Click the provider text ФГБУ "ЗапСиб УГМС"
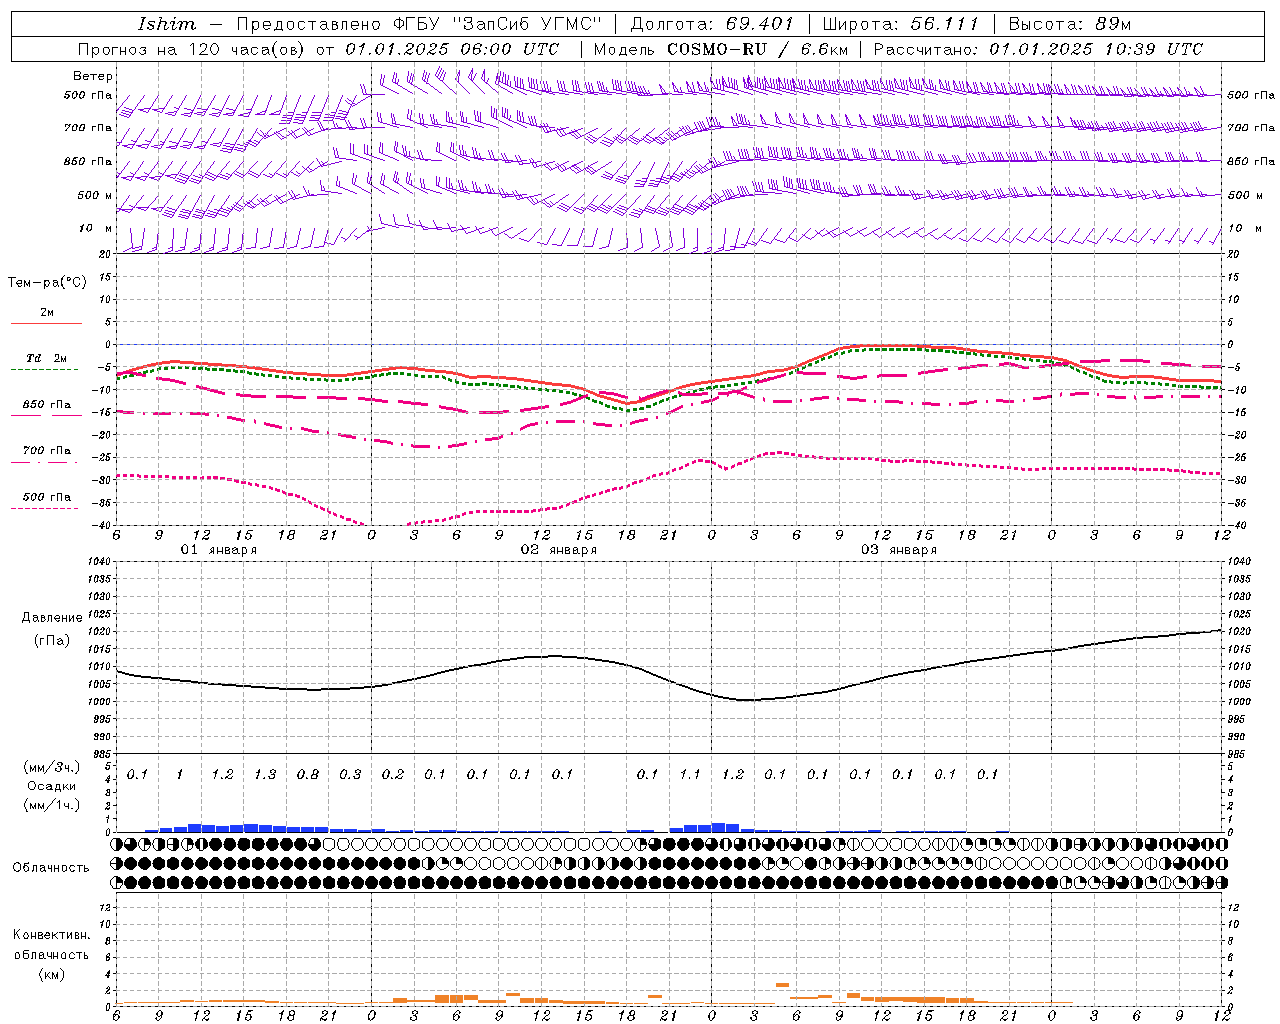The image size is (1280, 1024). pyautogui.click(x=497, y=24)
